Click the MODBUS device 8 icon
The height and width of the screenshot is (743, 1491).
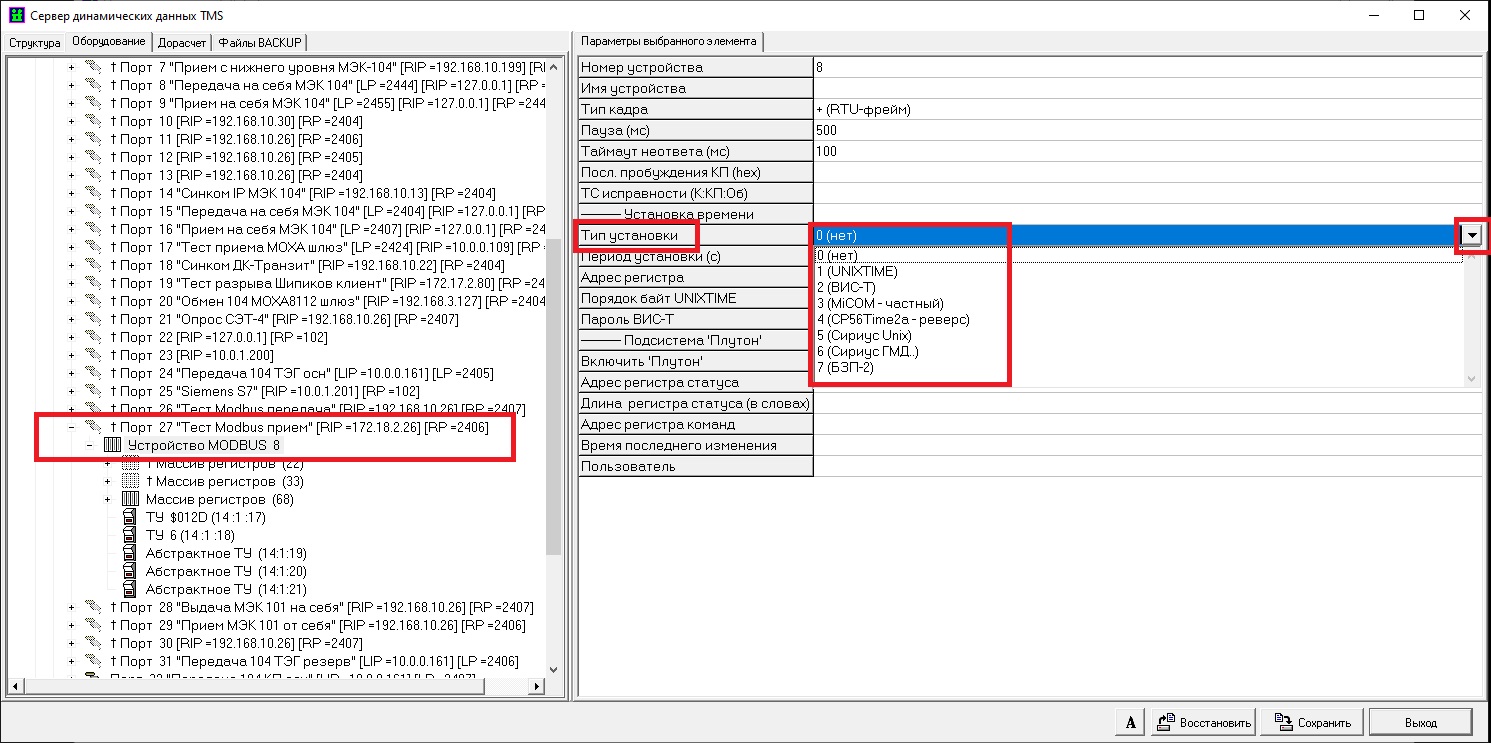point(112,445)
